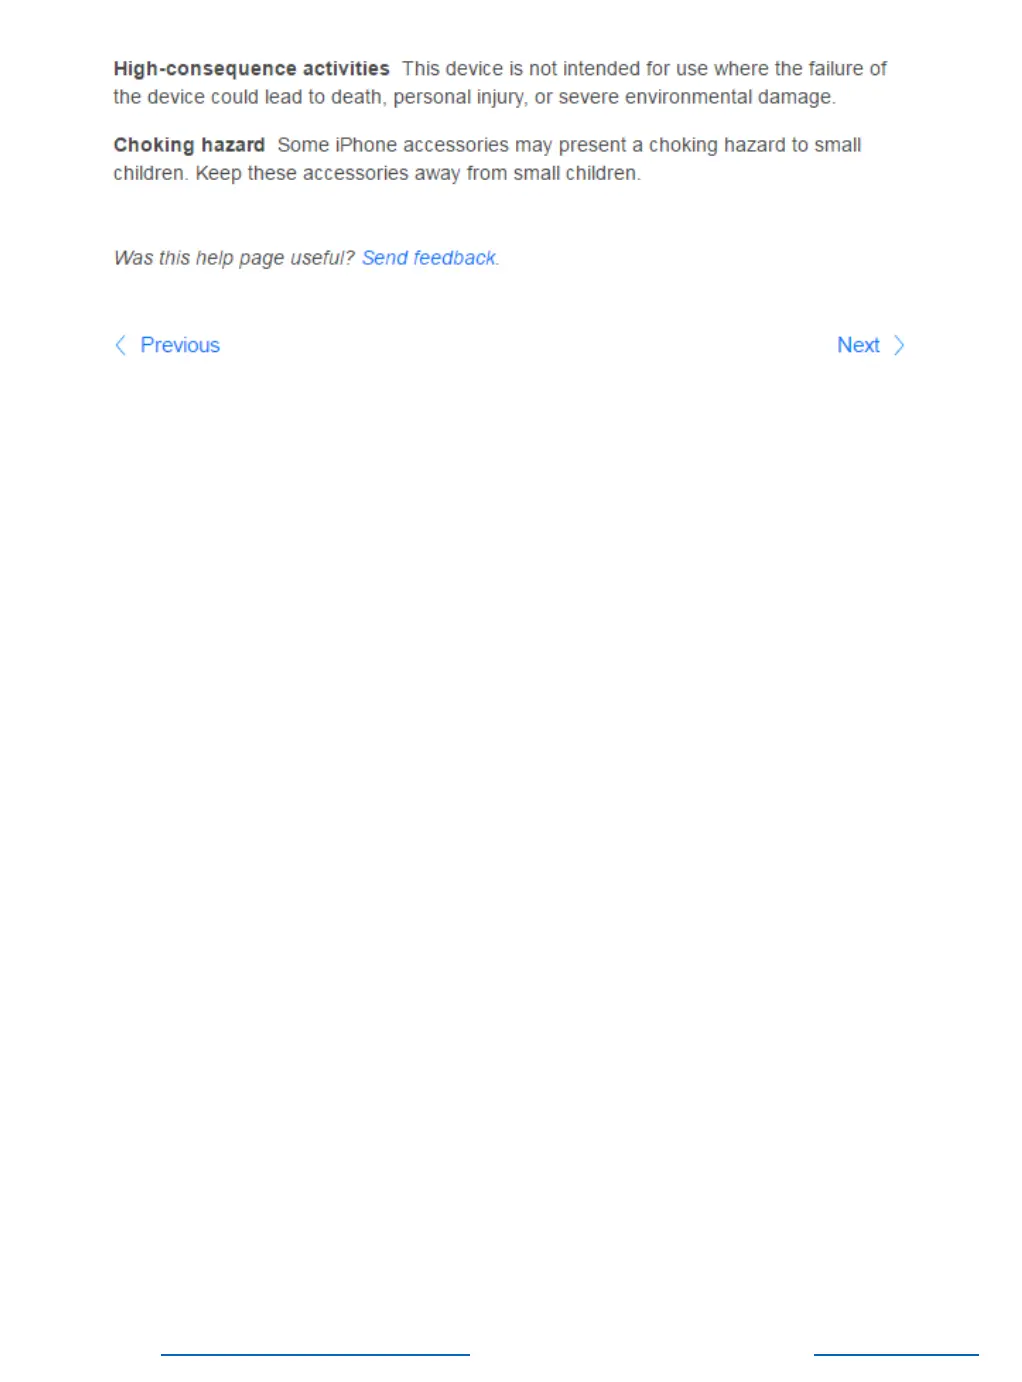Click 'Keep these accessories away' sentence
Viewport: 1022px width, 1382px height.
pyautogui.click(x=328, y=173)
